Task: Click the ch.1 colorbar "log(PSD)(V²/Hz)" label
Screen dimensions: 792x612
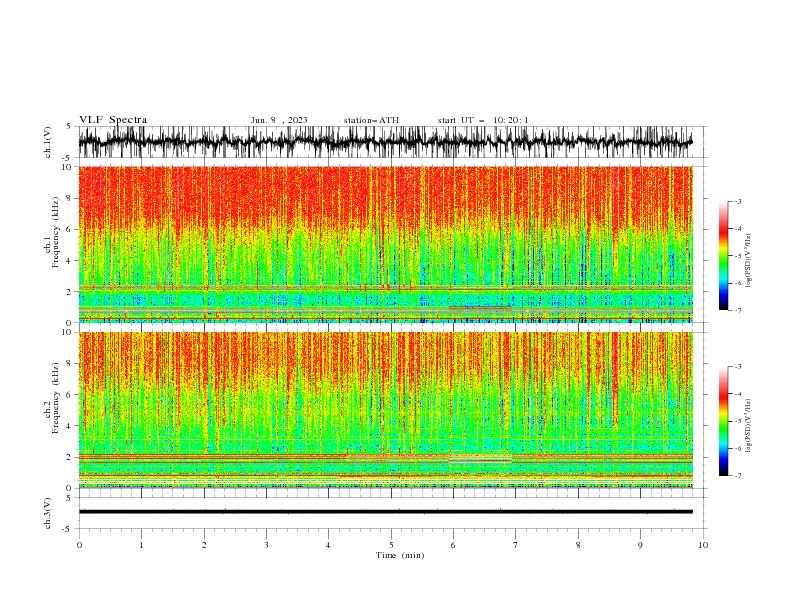Action: point(749,261)
